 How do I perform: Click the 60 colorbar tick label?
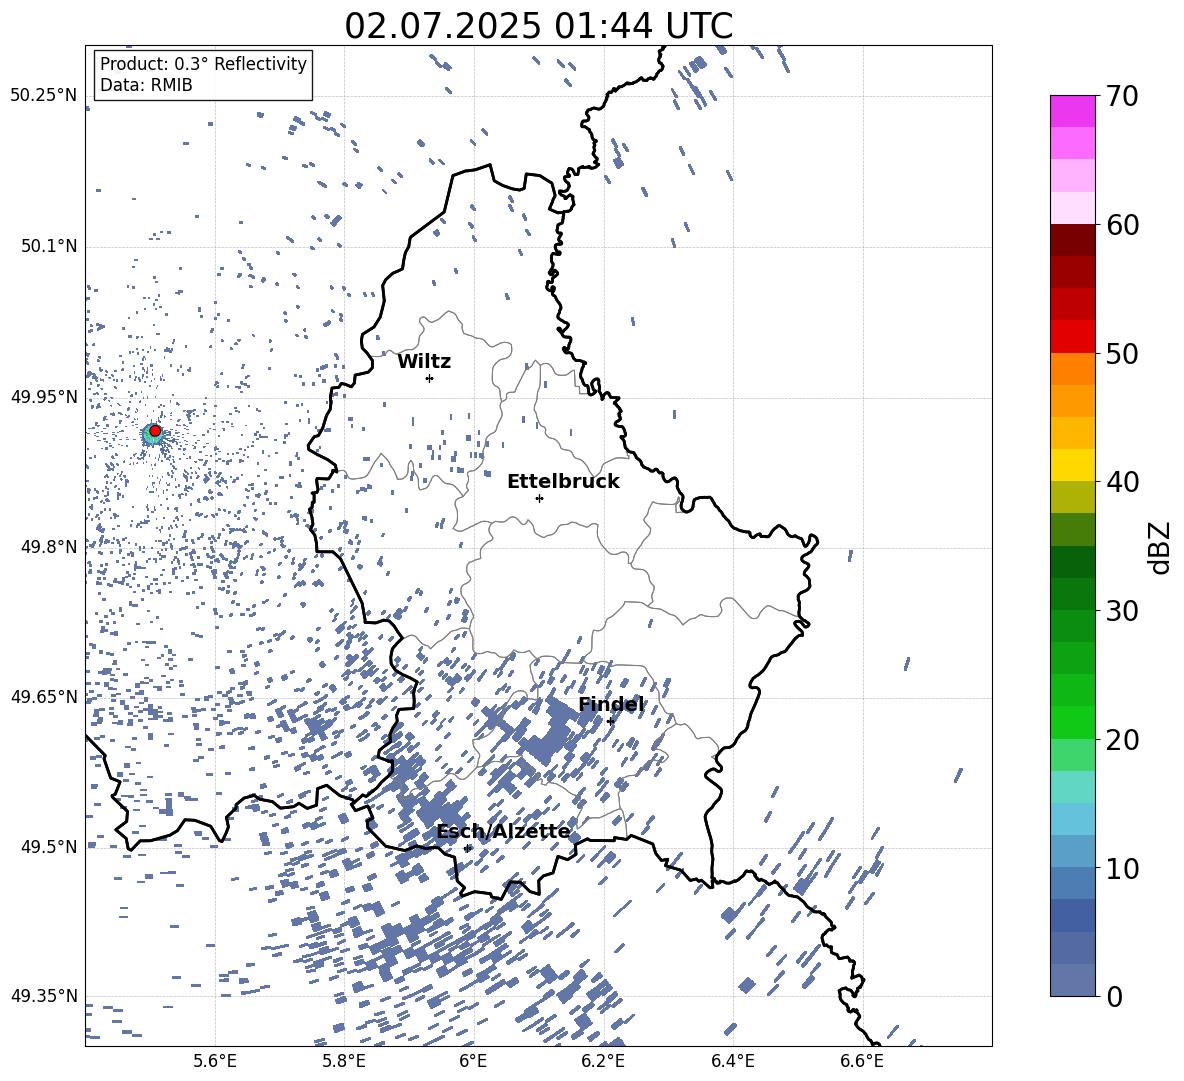click(x=1122, y=225)
